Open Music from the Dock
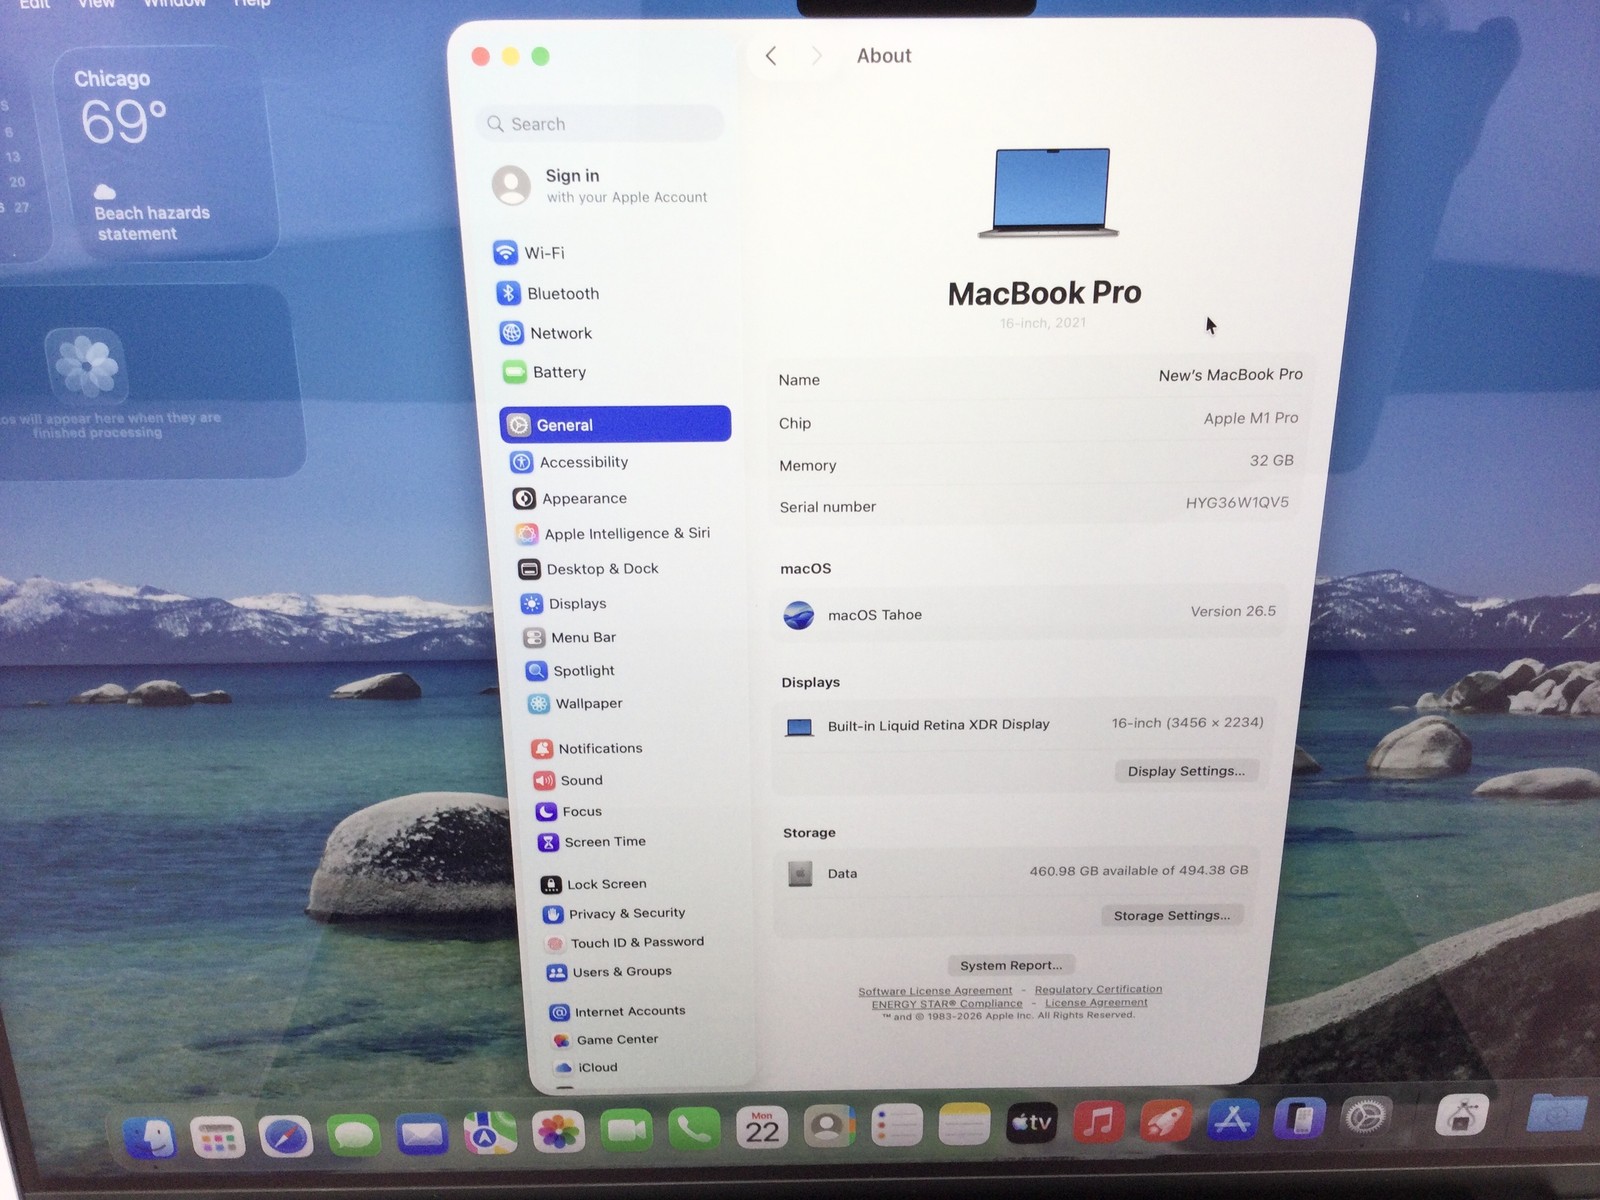 click(1099, 1122)
